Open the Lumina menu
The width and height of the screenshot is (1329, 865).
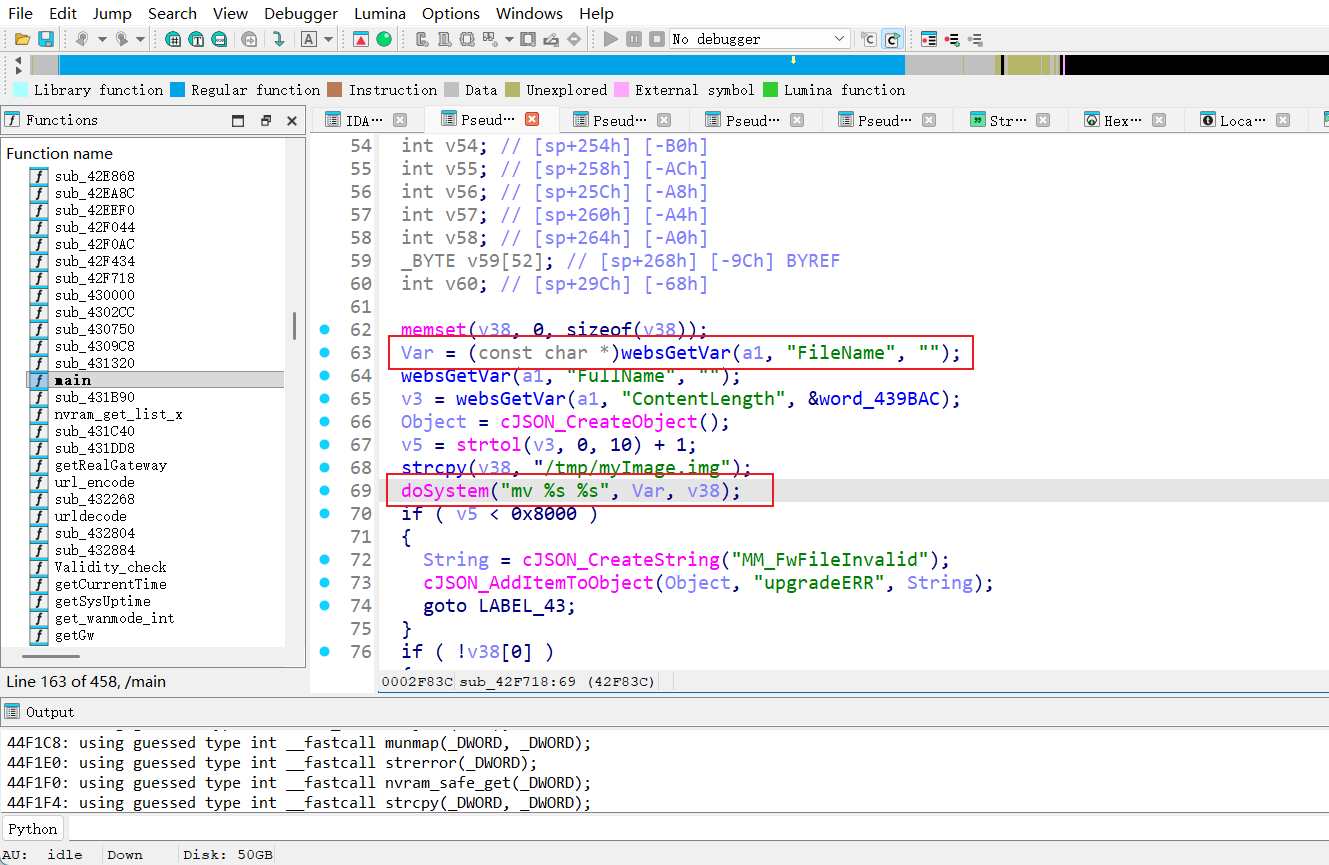379,13
